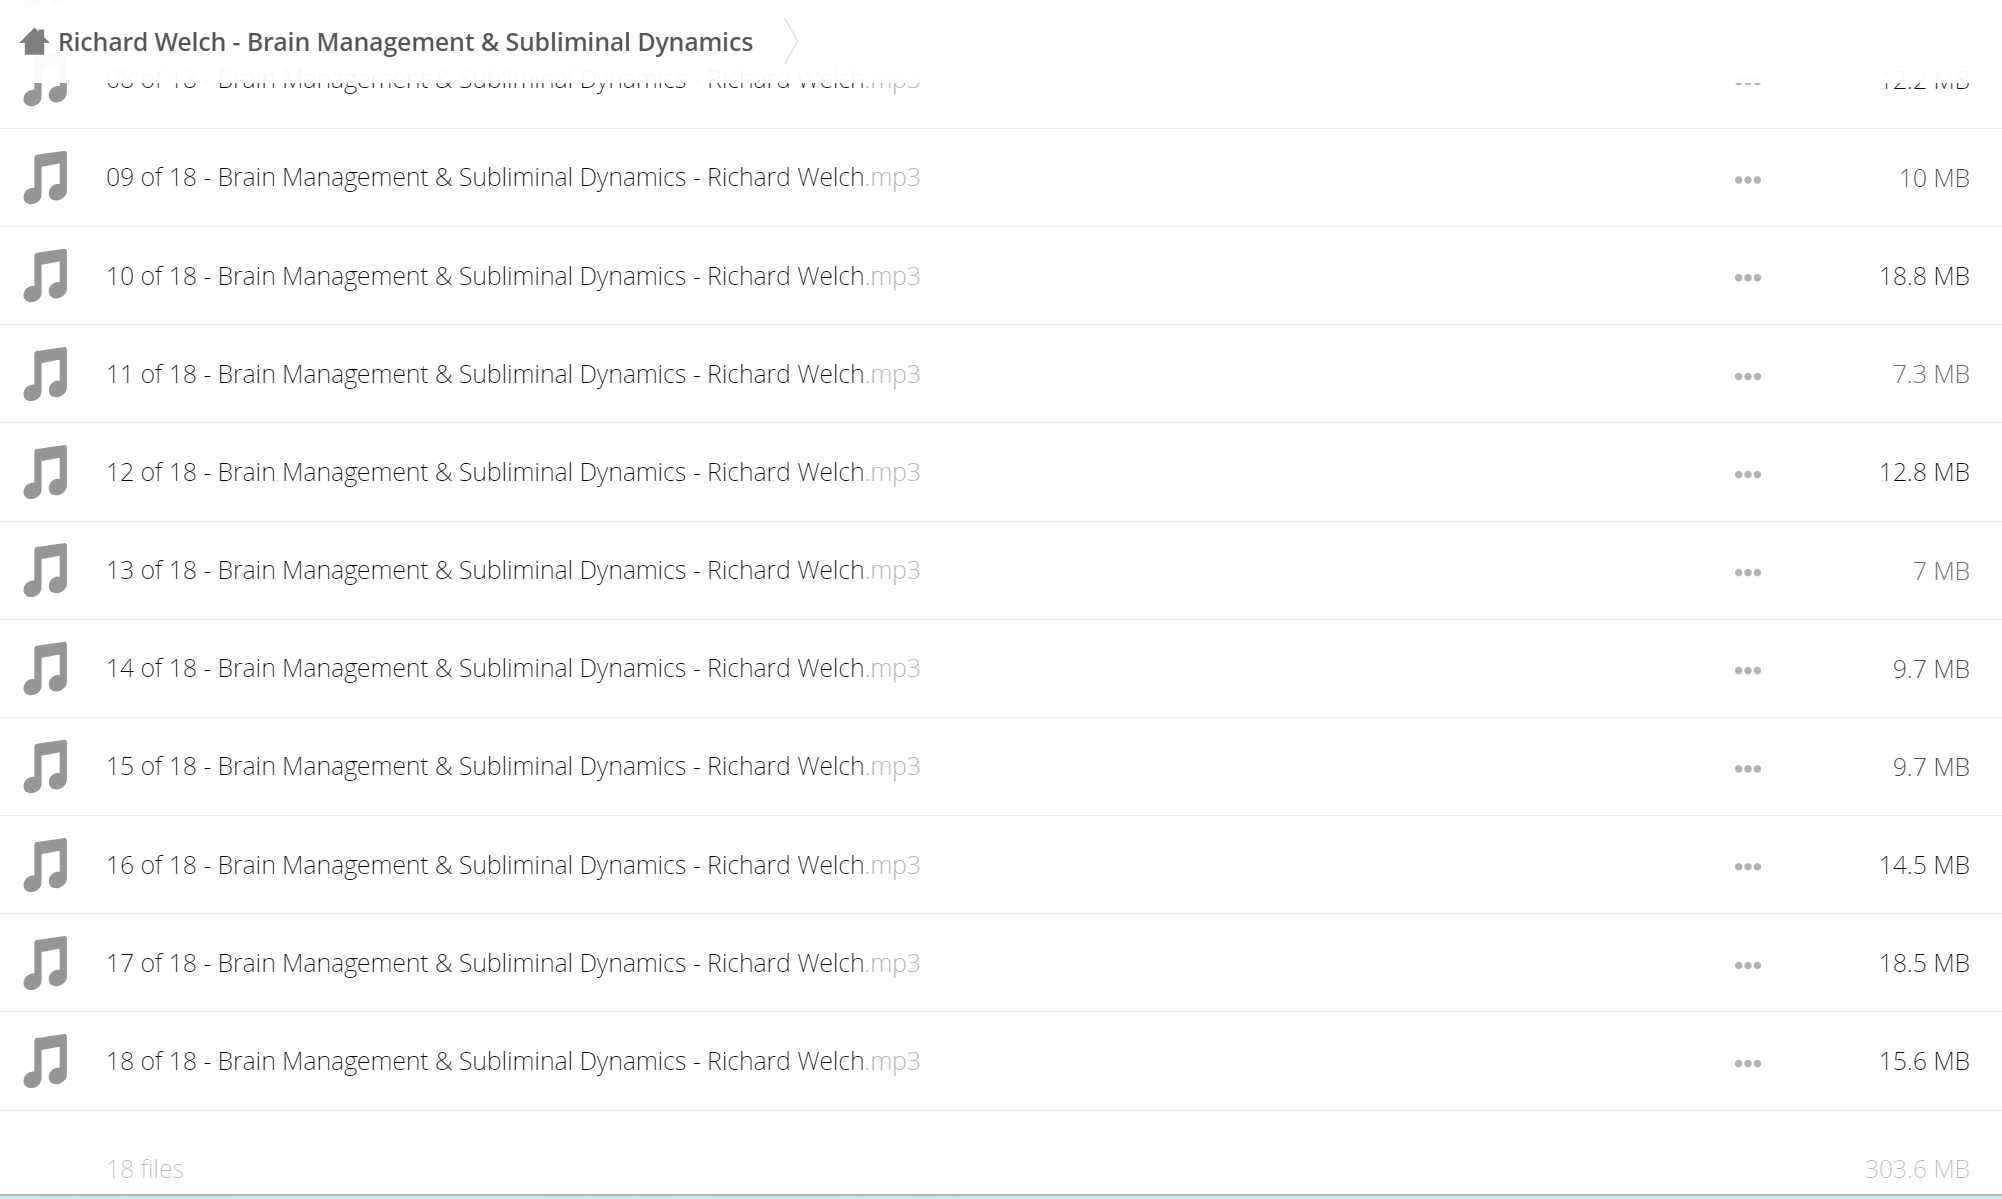Open file name 11 of 18 mp3

(x=513, y=374)
